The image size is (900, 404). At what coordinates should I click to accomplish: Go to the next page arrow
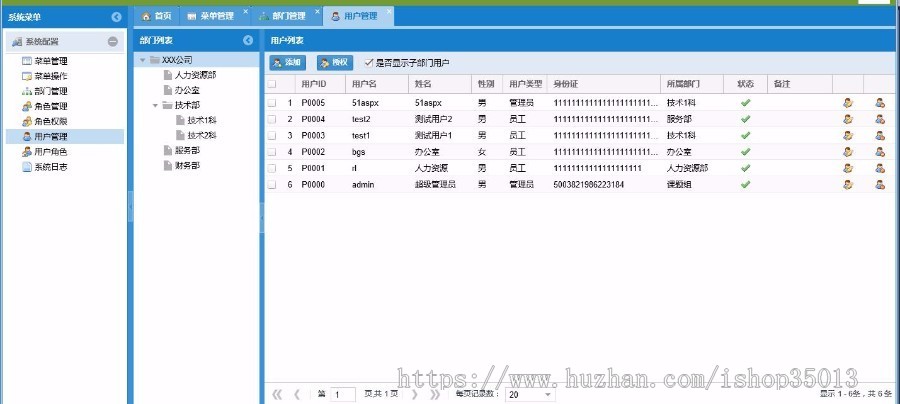pos(415,394)
